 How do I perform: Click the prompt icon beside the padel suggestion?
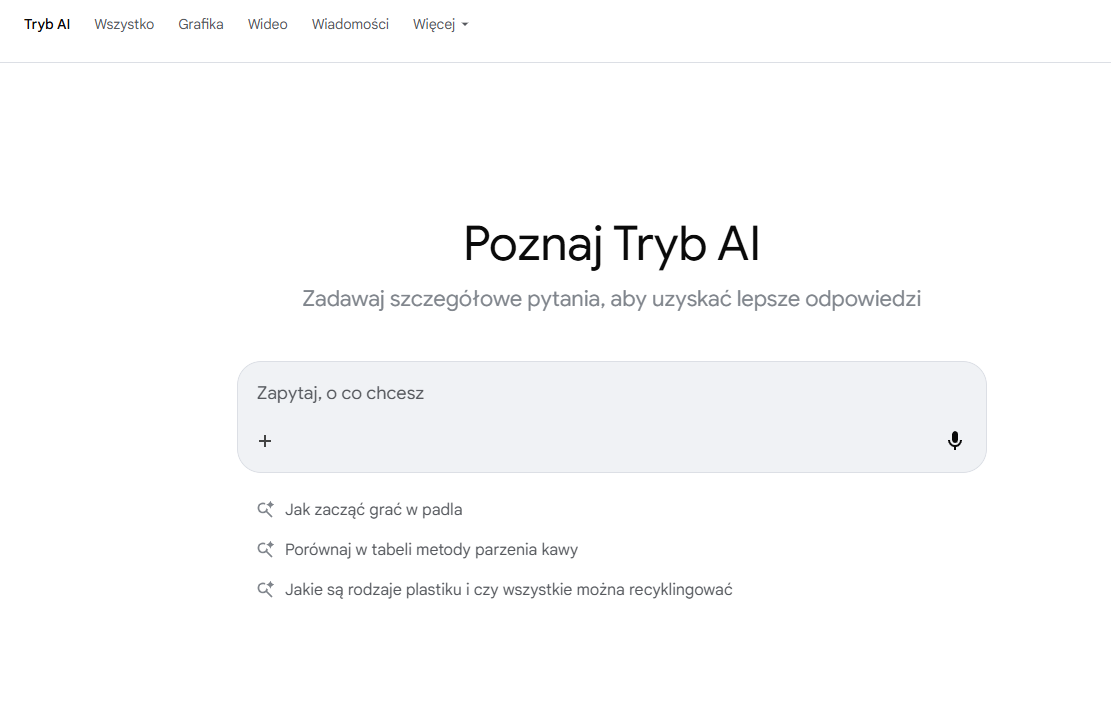coord(265,509)
